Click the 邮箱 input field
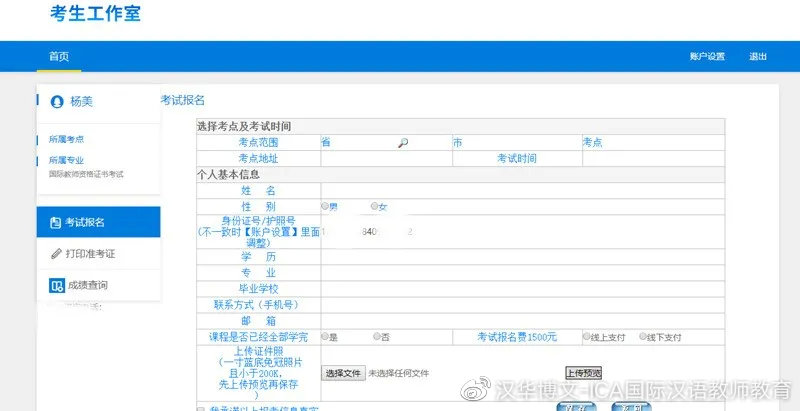The image size is (800, 411). coord(522,321)
